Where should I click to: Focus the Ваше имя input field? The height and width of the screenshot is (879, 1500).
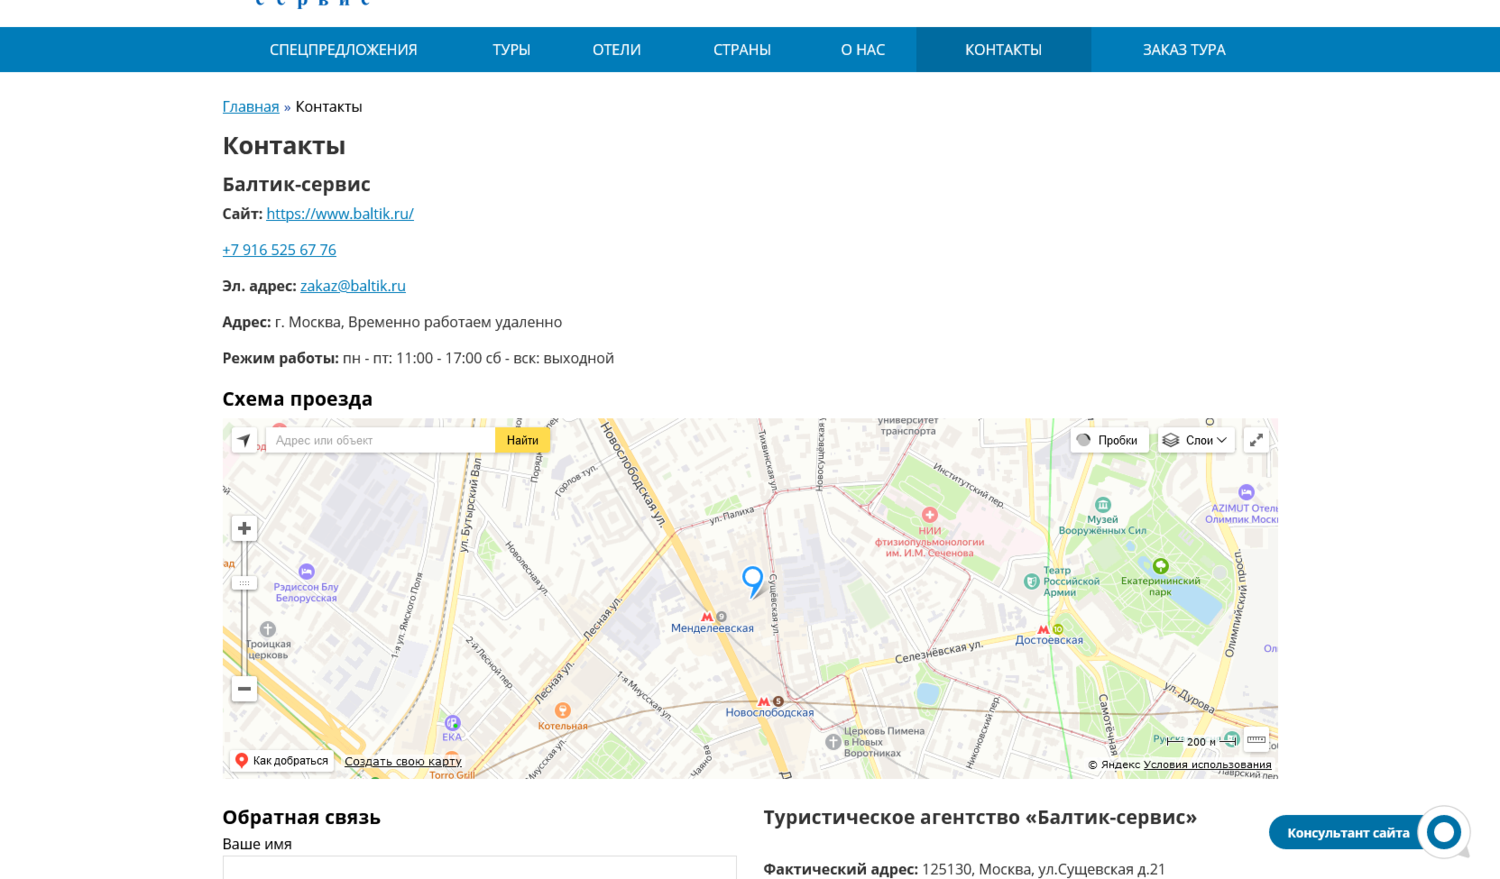click(x=479, y=867)
